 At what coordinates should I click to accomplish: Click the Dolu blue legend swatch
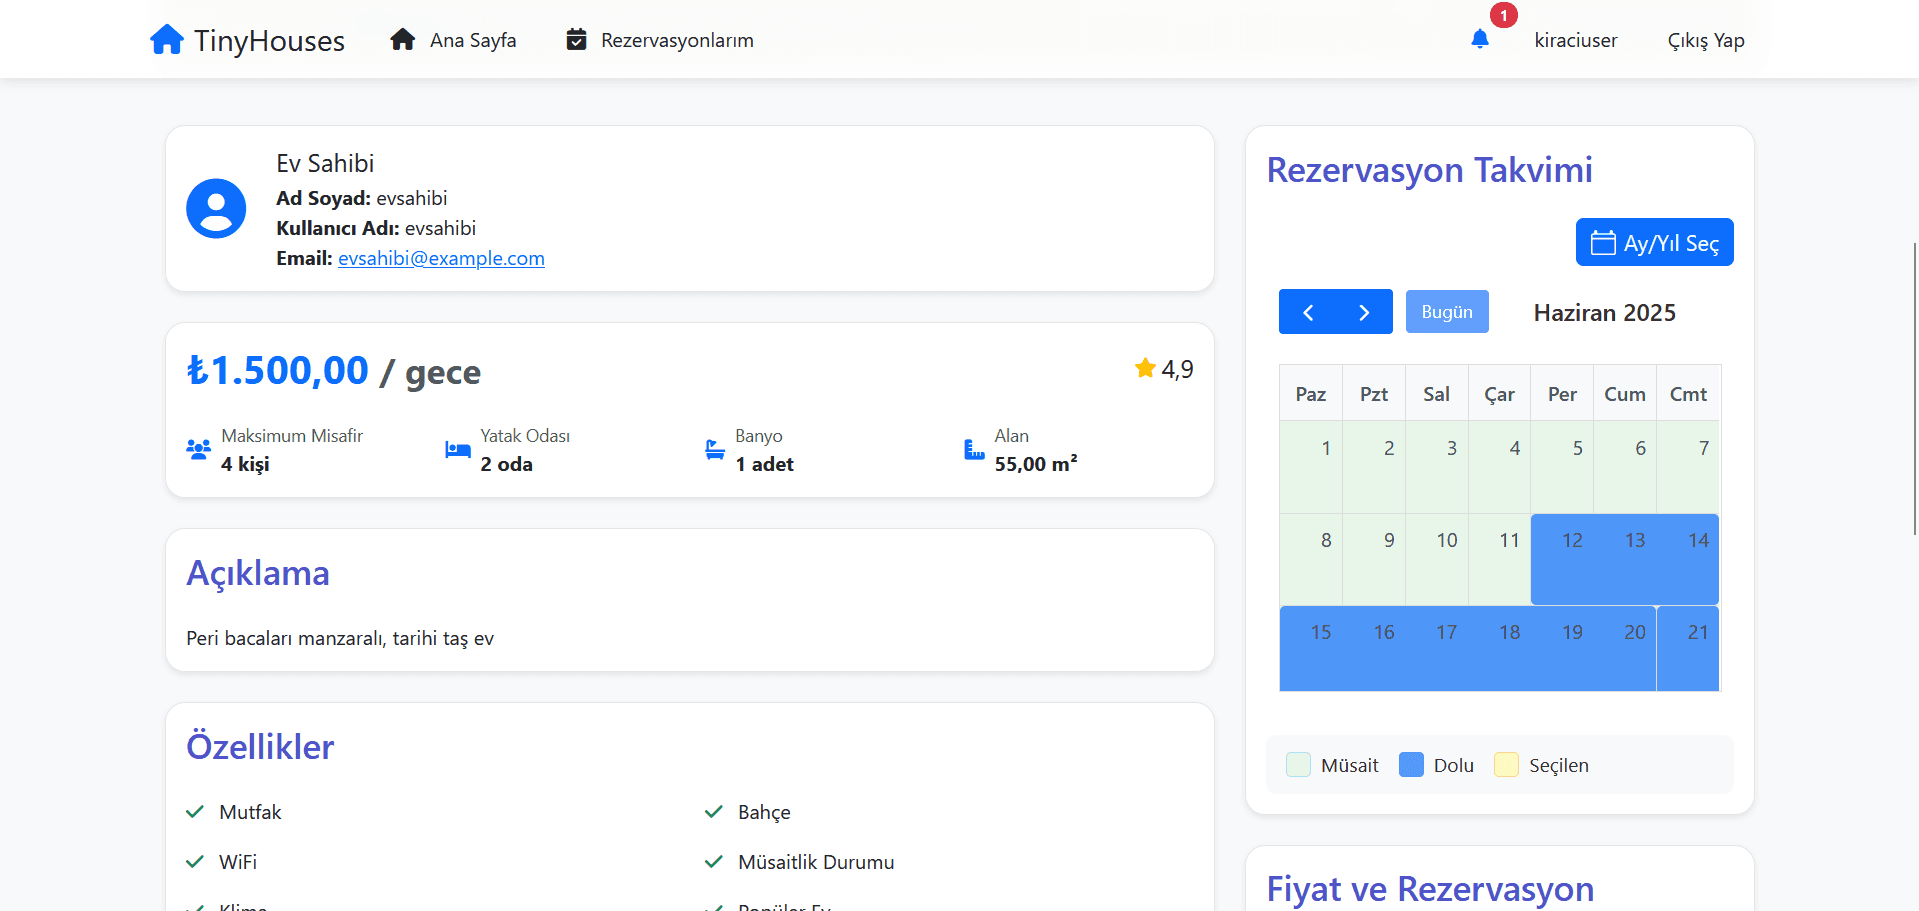1411,765
